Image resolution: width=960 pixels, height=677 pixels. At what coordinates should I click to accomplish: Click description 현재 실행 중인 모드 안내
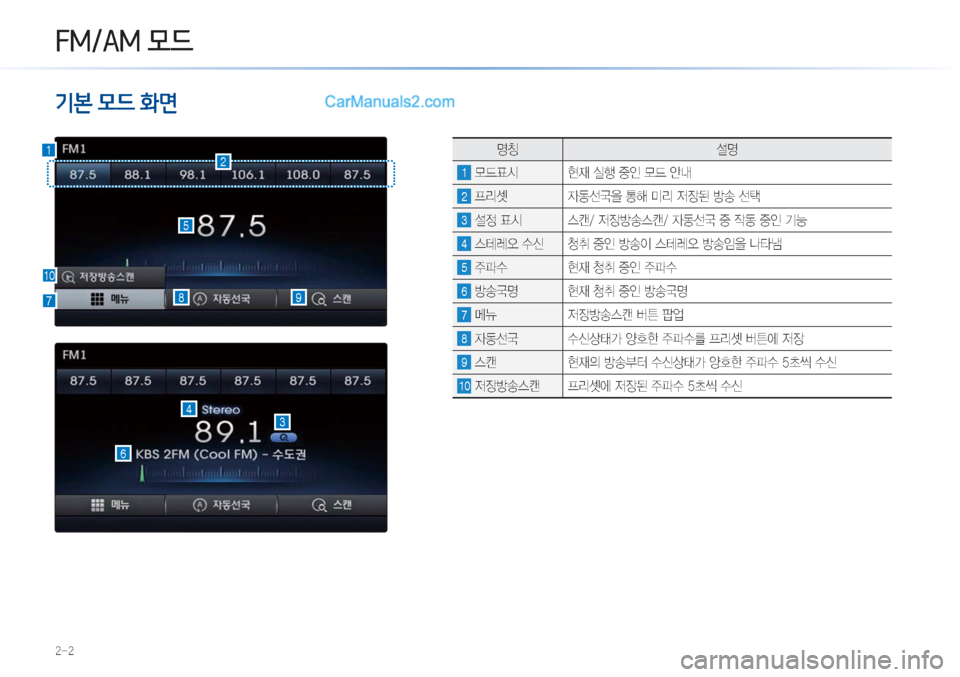(629, 173)
